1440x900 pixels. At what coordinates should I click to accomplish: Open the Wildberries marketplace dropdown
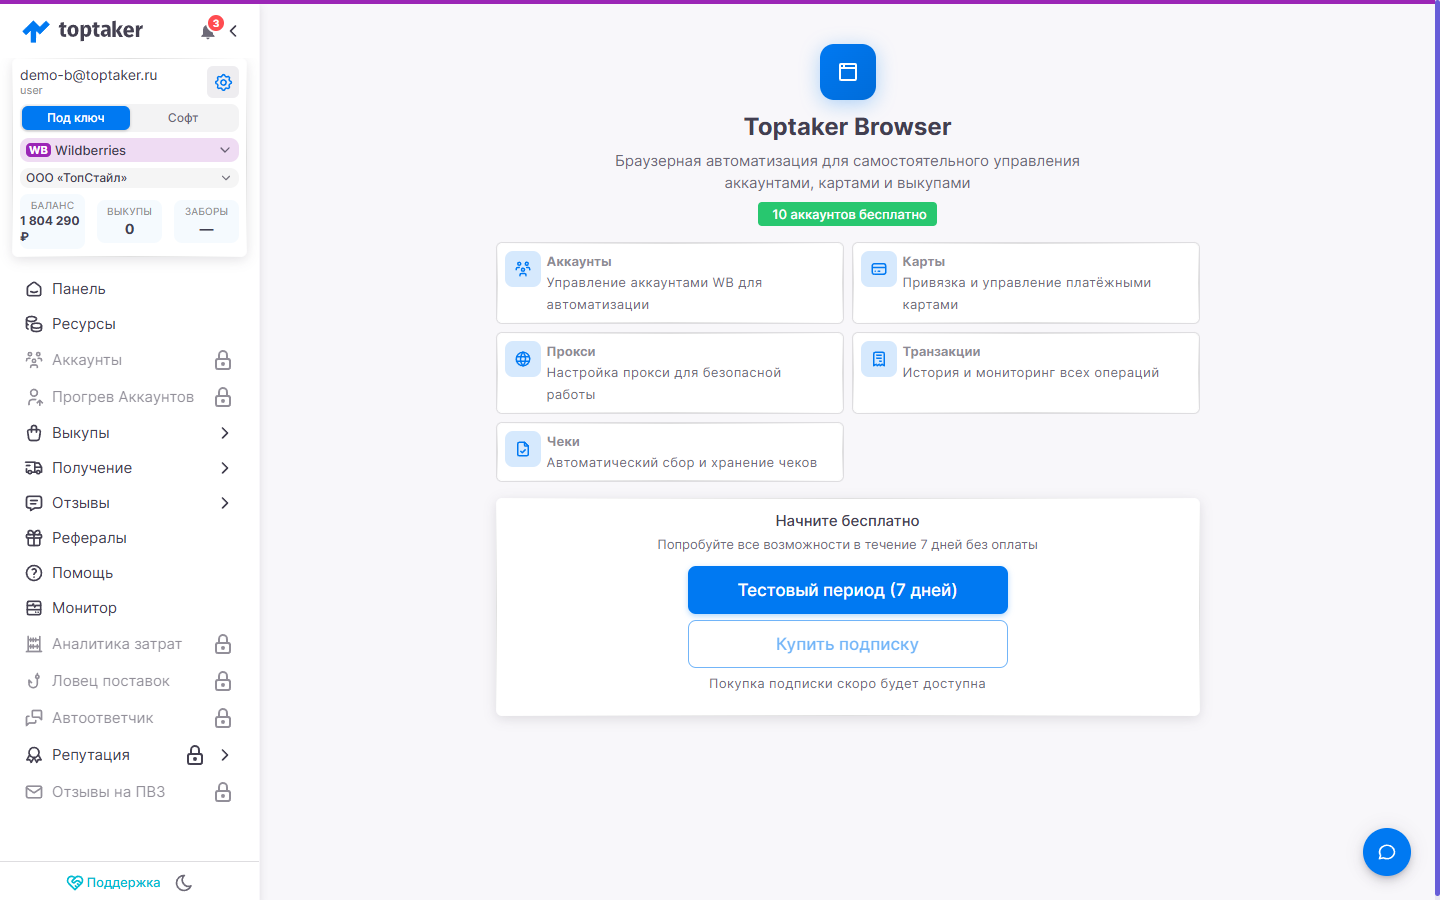pos(129,150)
